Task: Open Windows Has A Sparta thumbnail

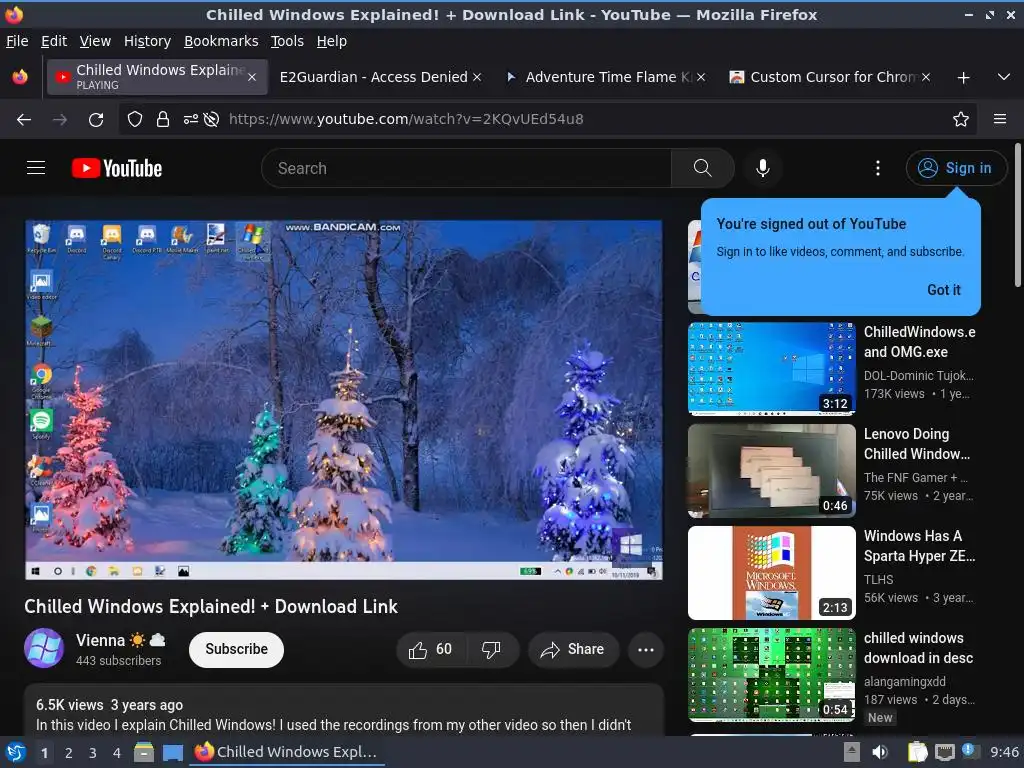Action: coord(771,572)
